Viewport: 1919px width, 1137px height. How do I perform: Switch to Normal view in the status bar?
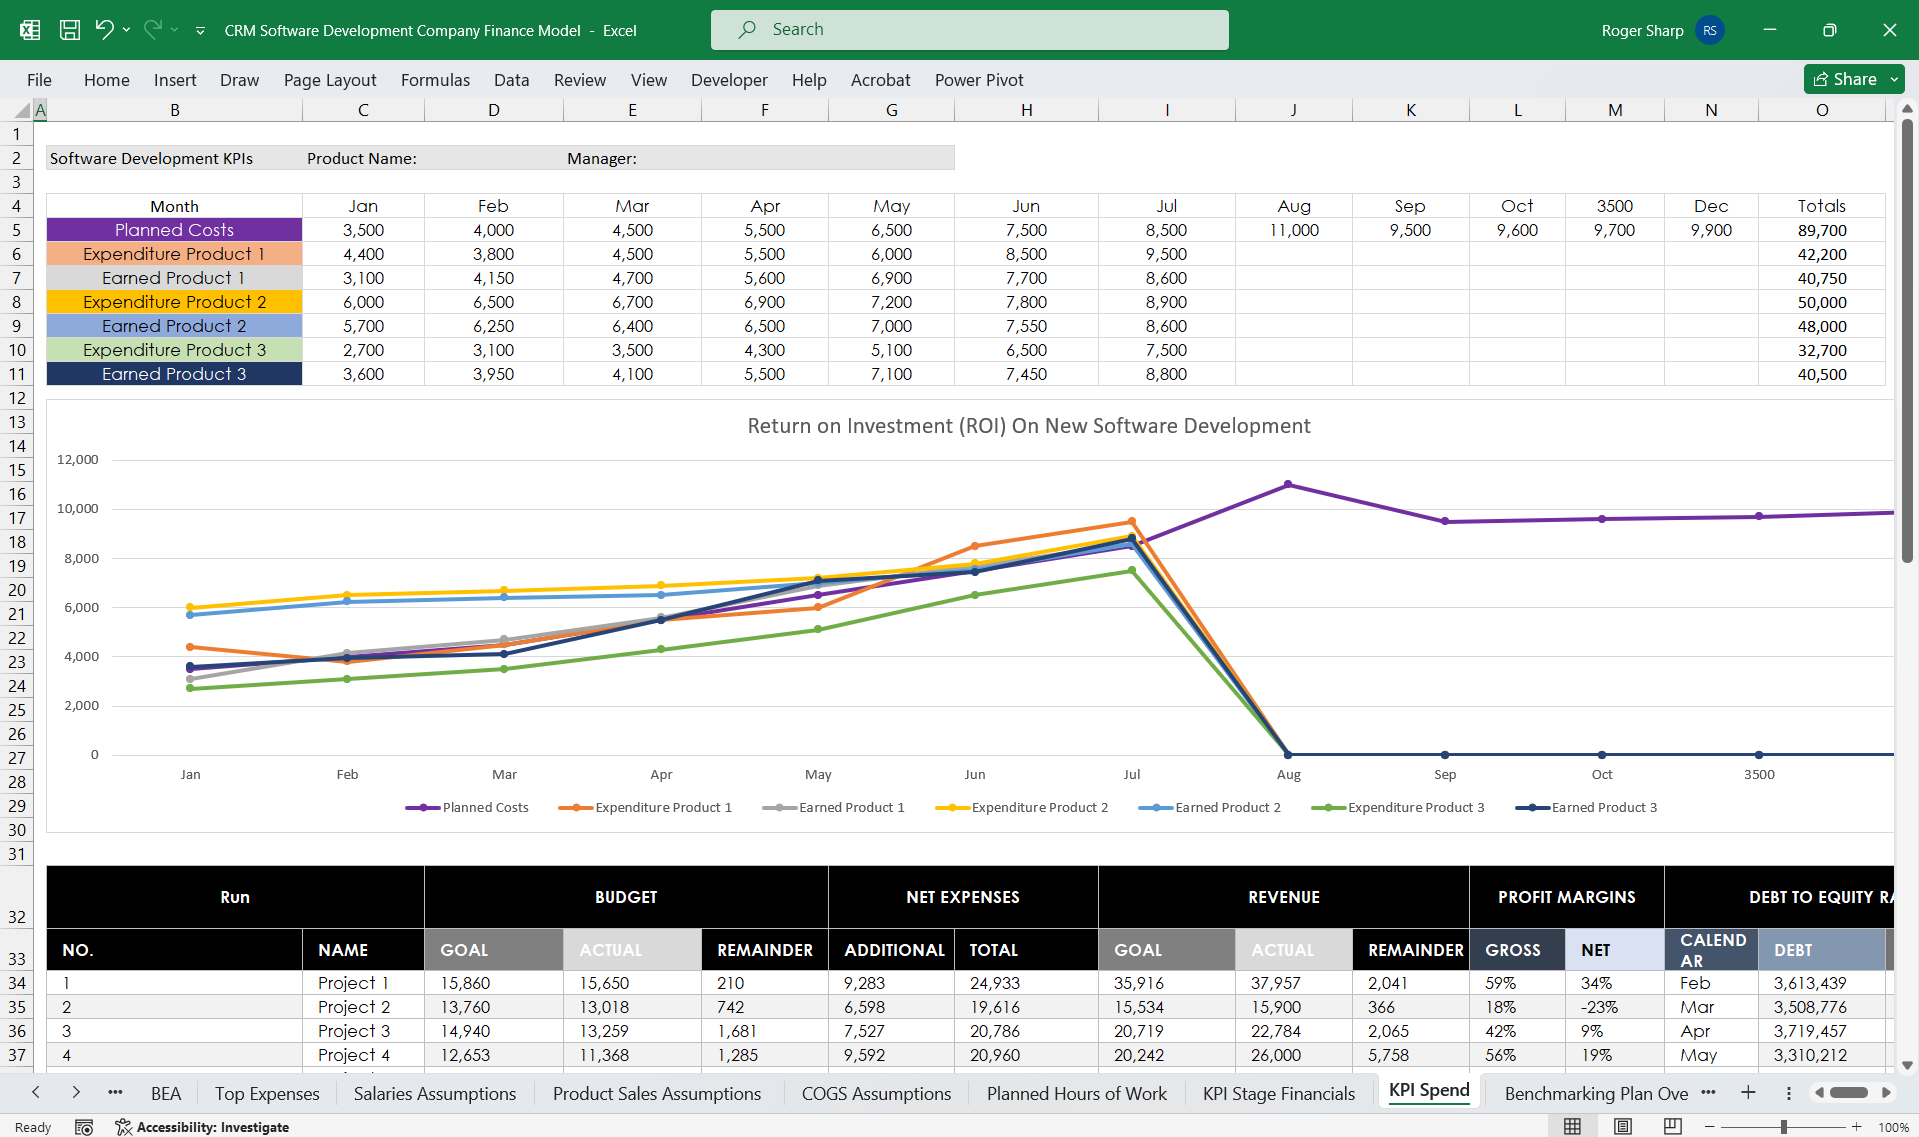coord(1572,1126)
